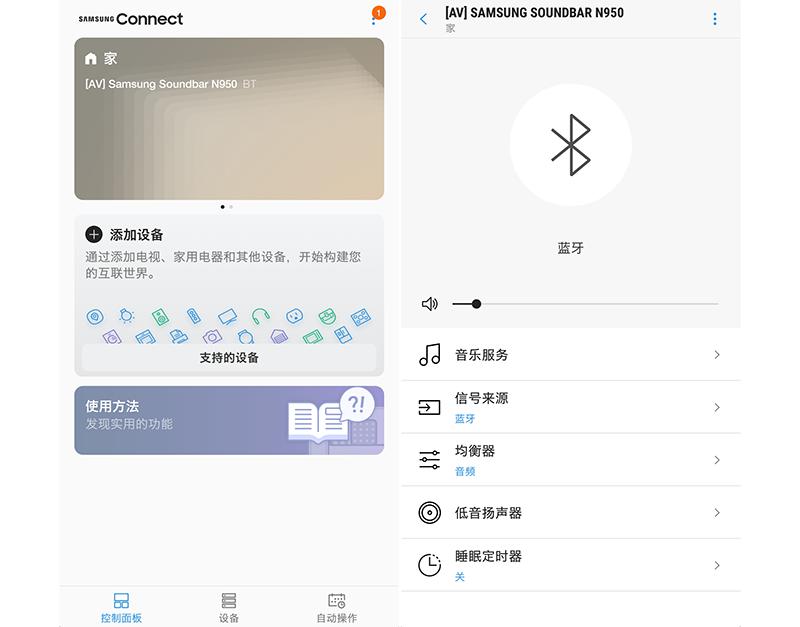
Task: Tap the camera icon in device illustrations
Action: pos(212,336)
